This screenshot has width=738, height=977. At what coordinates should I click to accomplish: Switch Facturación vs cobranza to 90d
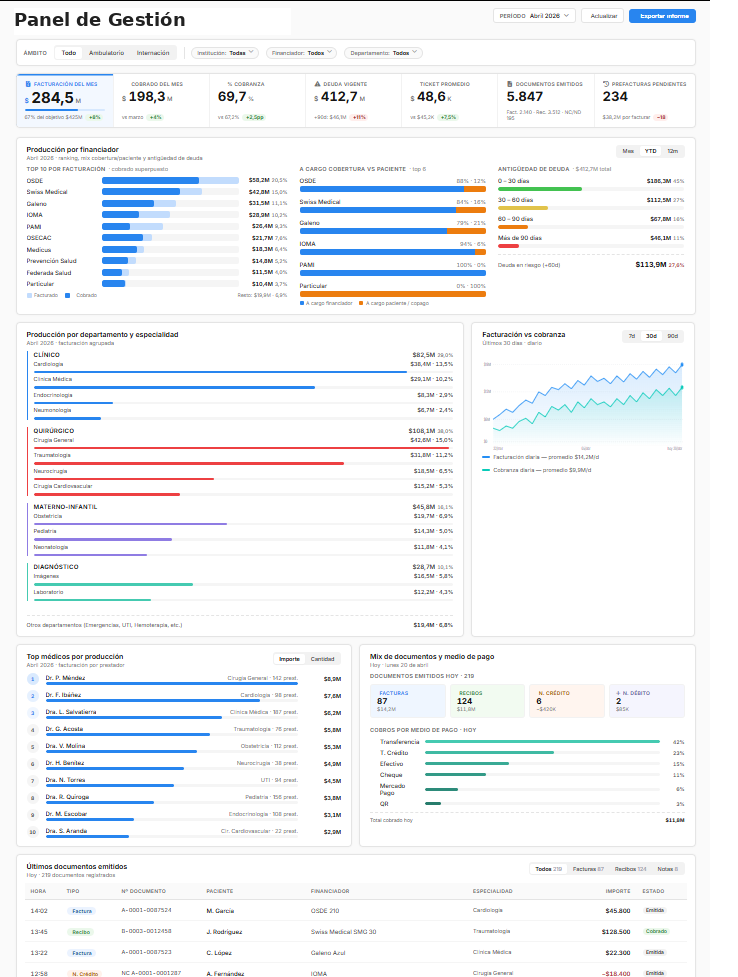[x=672, y=336]
